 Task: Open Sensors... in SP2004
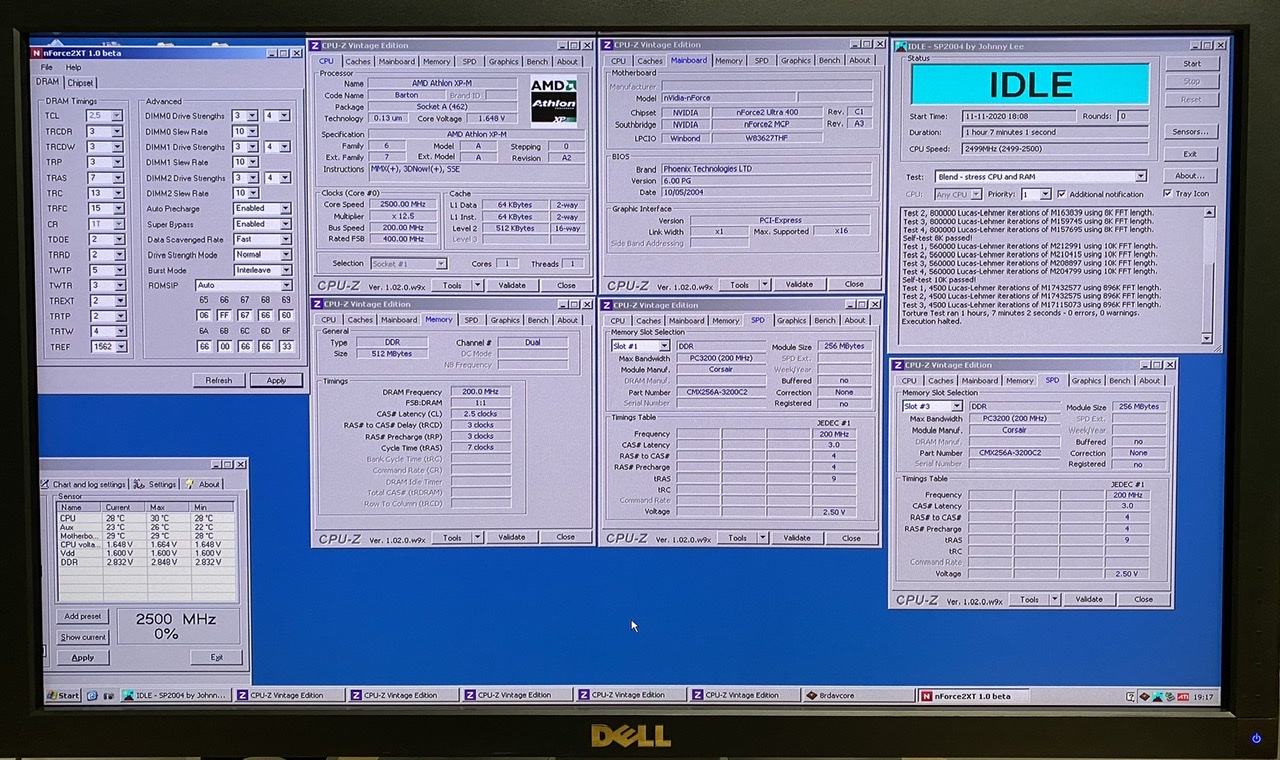click(x=1192, y=131)
